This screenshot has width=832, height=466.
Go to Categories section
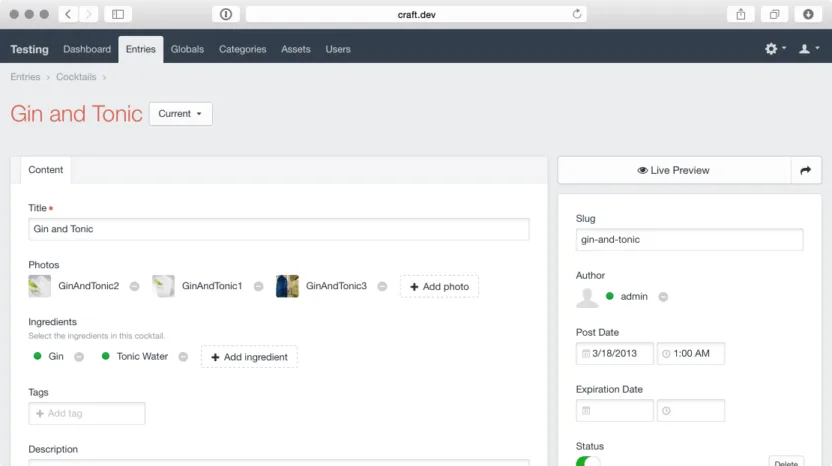pyautogui.click(x=242, y=49)
